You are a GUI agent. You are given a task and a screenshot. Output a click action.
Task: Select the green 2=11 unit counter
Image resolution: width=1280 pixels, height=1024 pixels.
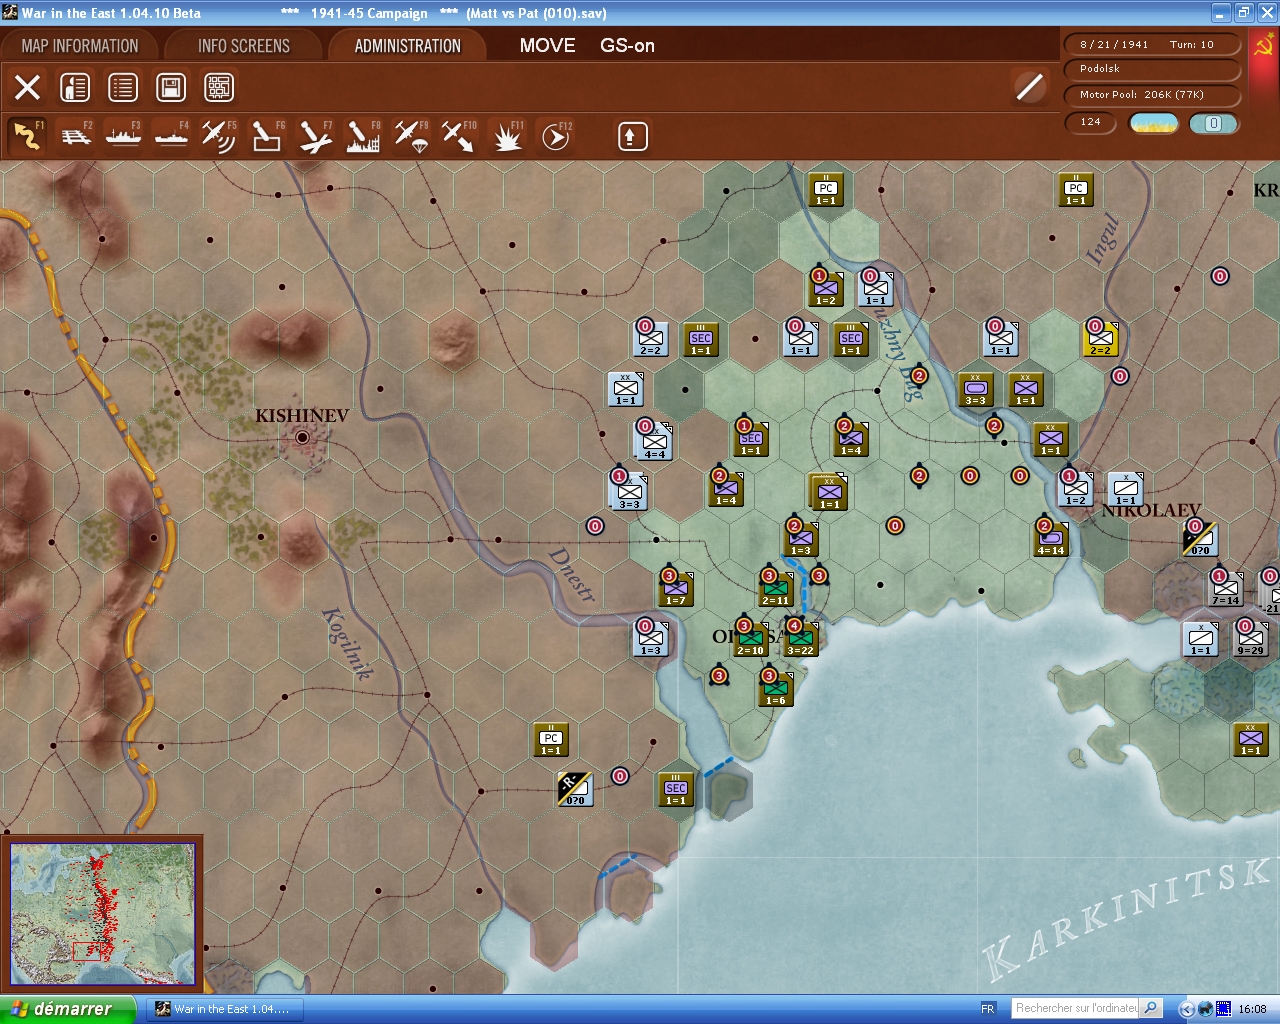point(777,589)
